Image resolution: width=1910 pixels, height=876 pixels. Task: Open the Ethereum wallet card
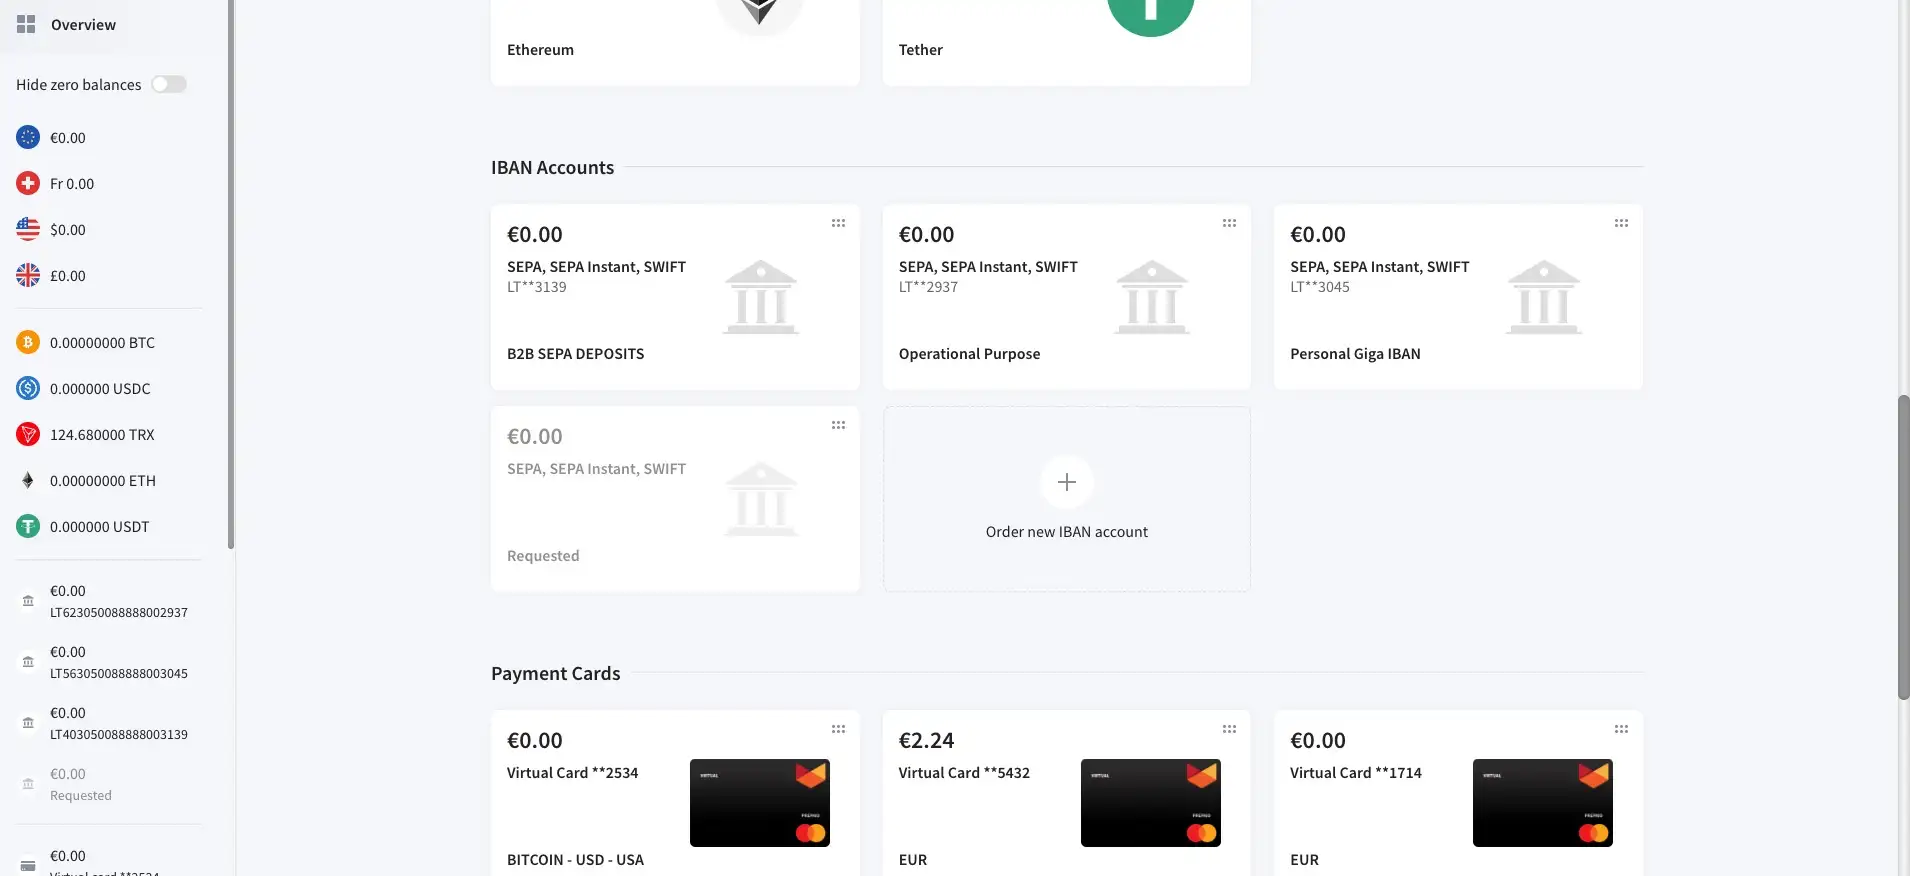point(675,45)
